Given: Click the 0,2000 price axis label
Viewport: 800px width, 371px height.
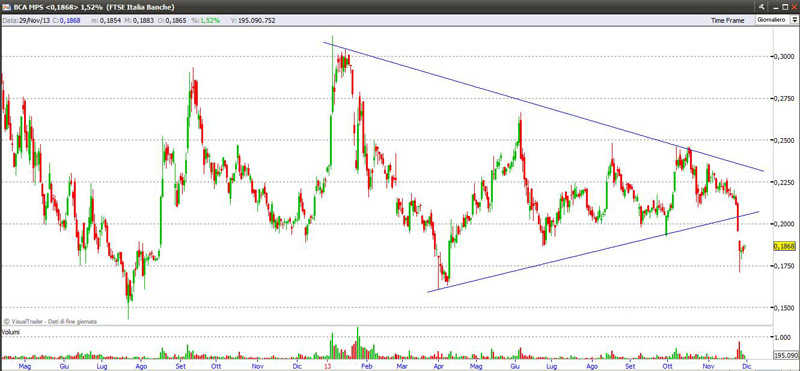Looking at the screenshot, I should click(785, 224).
